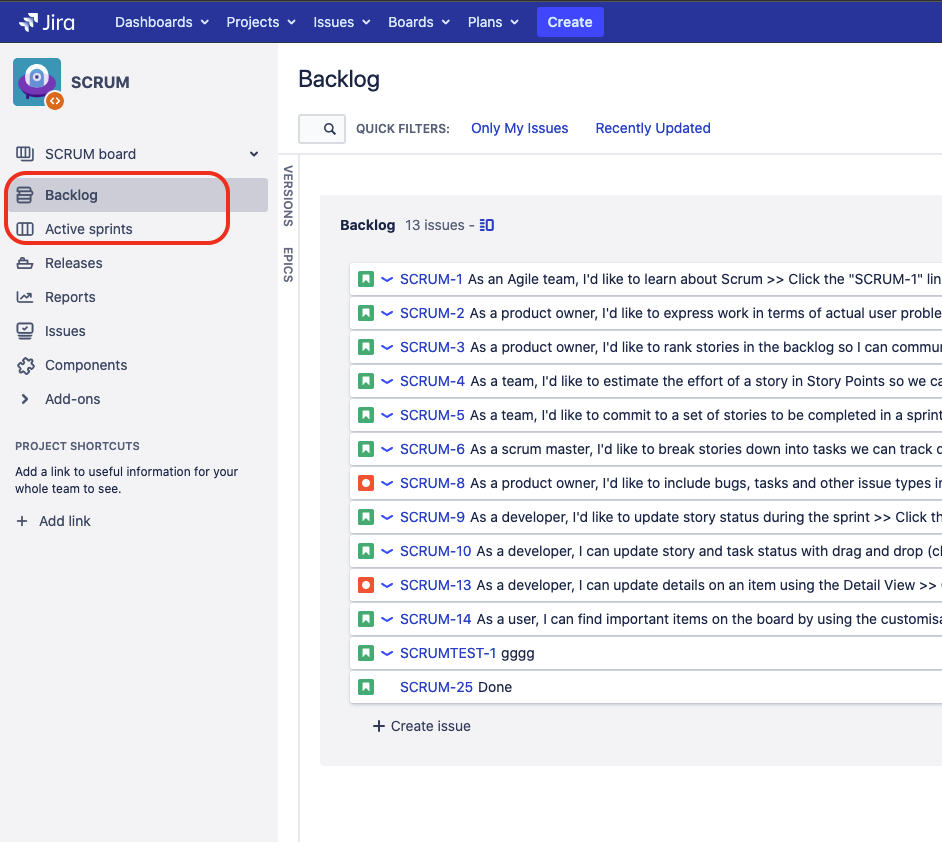Select the SCRUM-10 drag and drop issue row

[646, 551]
